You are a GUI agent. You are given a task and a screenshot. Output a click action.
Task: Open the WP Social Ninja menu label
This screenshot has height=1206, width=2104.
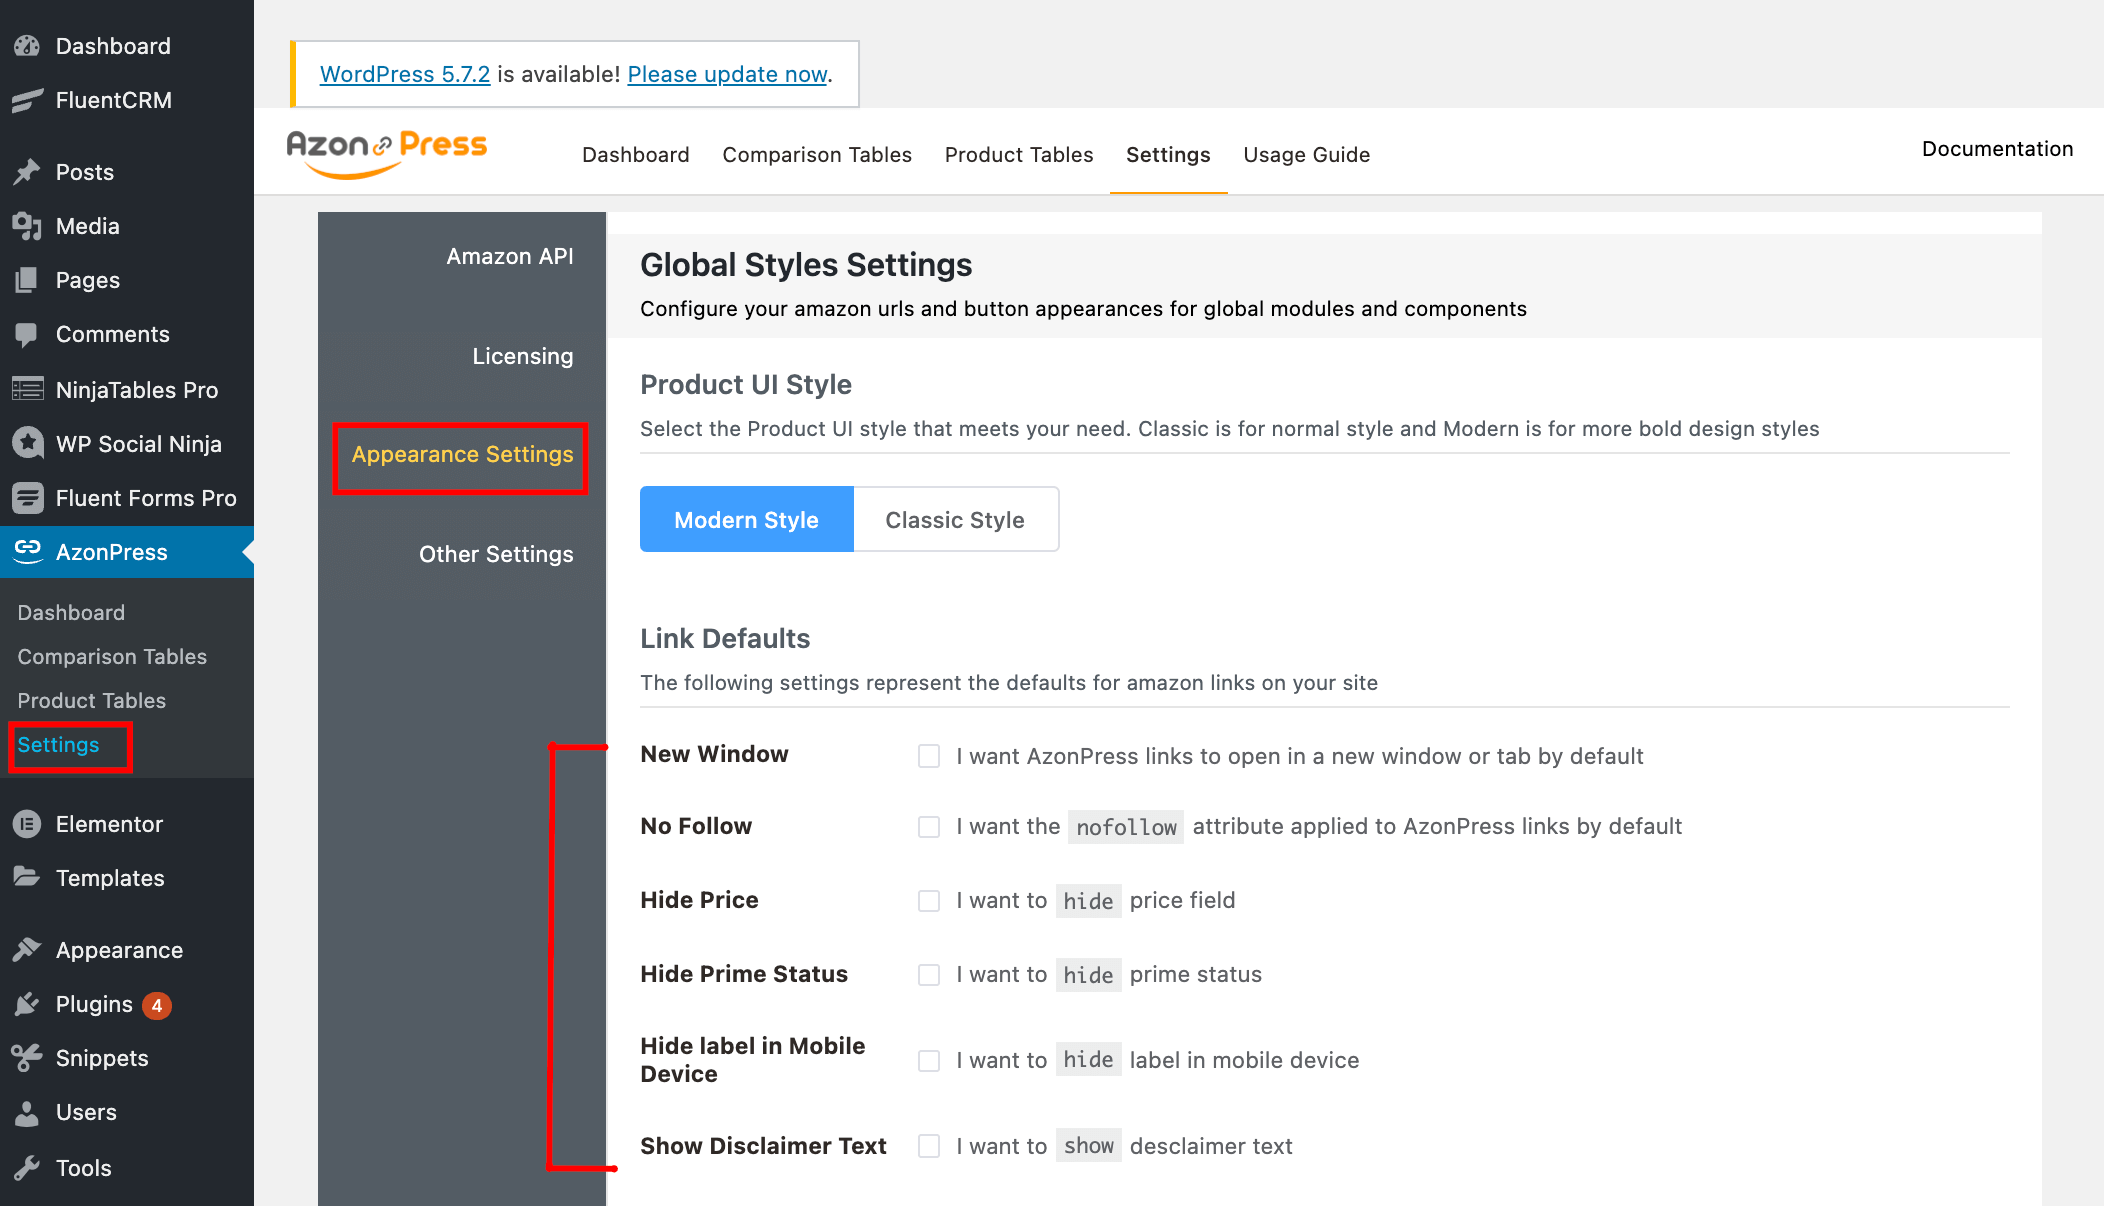pyautogui.click(x=139, y=444)
